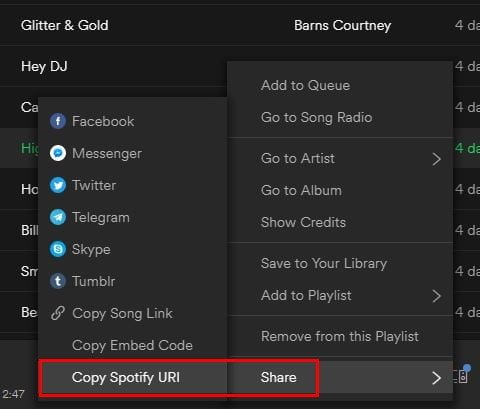480x409 pixels.
Task: Click the chain link icon for Copy Song Link
Action: [58, 313]
